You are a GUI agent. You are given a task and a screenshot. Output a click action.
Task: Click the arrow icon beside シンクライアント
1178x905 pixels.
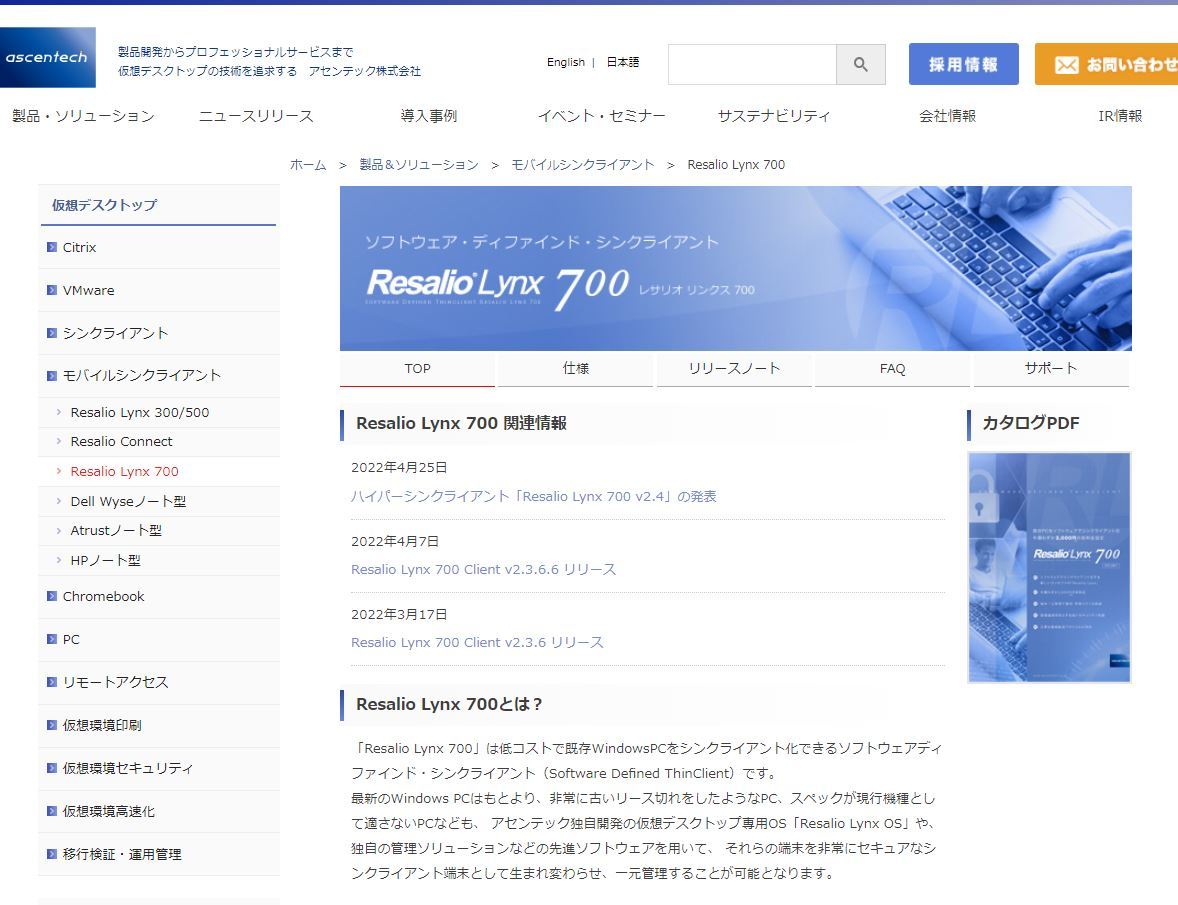(x=52, y=333)
